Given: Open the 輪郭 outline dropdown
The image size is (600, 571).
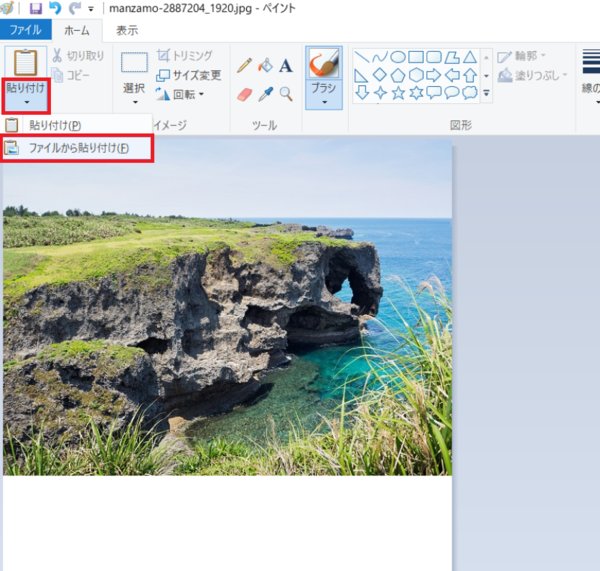Looking at the screenshot, I should coord(522,56).
